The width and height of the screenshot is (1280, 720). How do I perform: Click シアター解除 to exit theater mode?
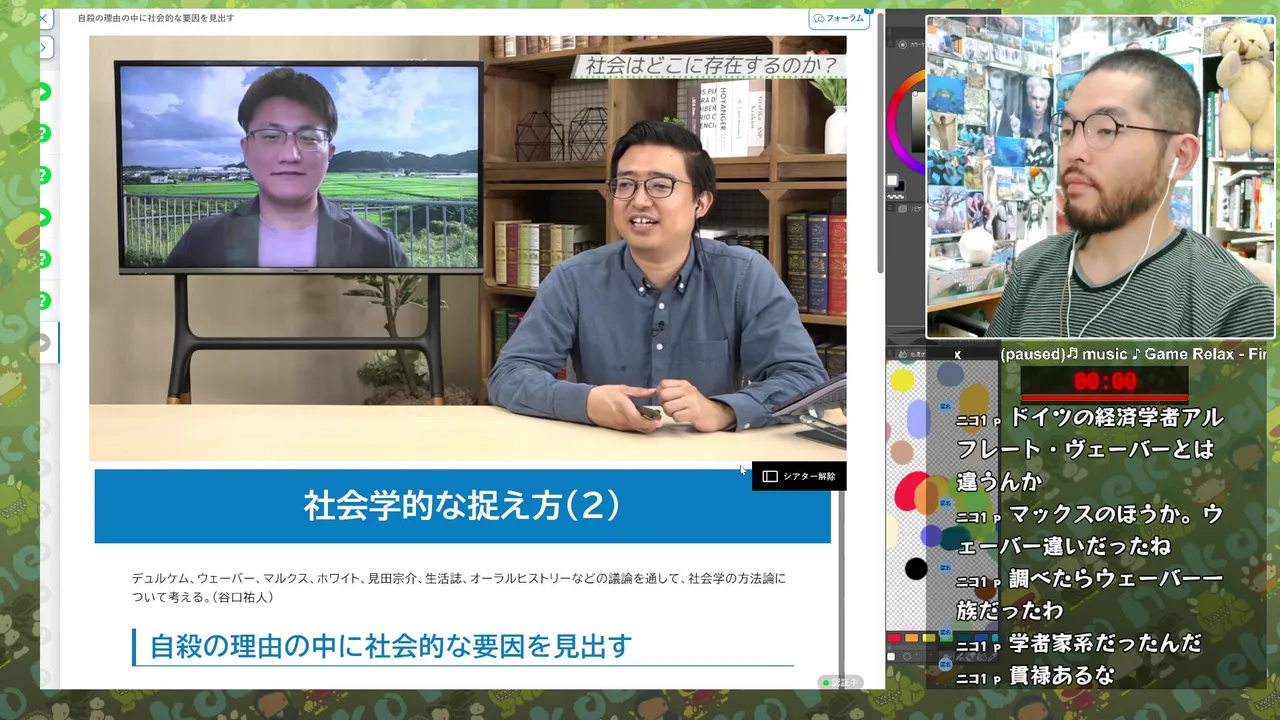point(799,476)
